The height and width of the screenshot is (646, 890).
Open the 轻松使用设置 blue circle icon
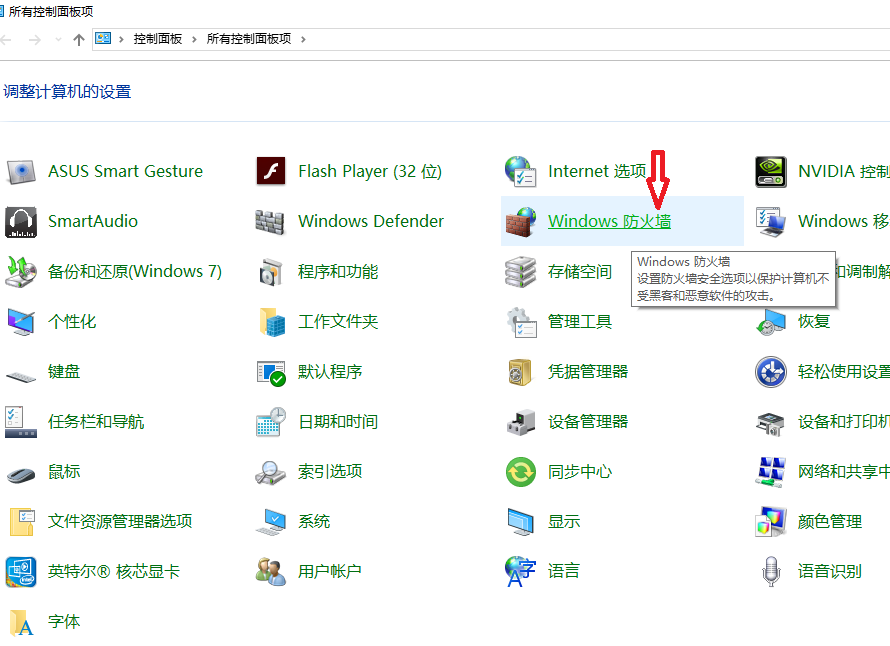coord(771,372)
